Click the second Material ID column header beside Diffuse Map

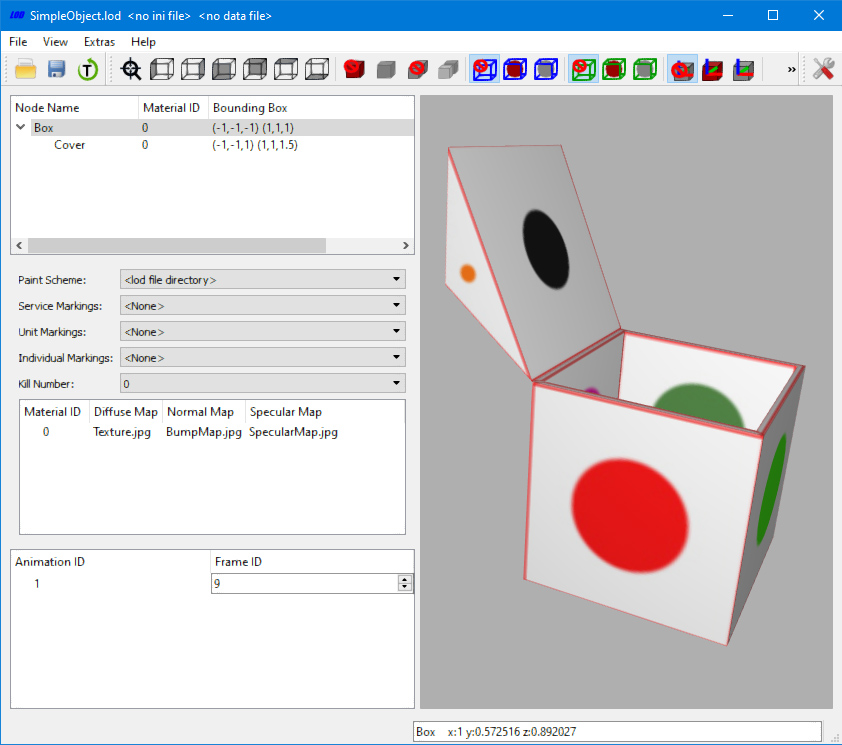[x=53, y=411]
